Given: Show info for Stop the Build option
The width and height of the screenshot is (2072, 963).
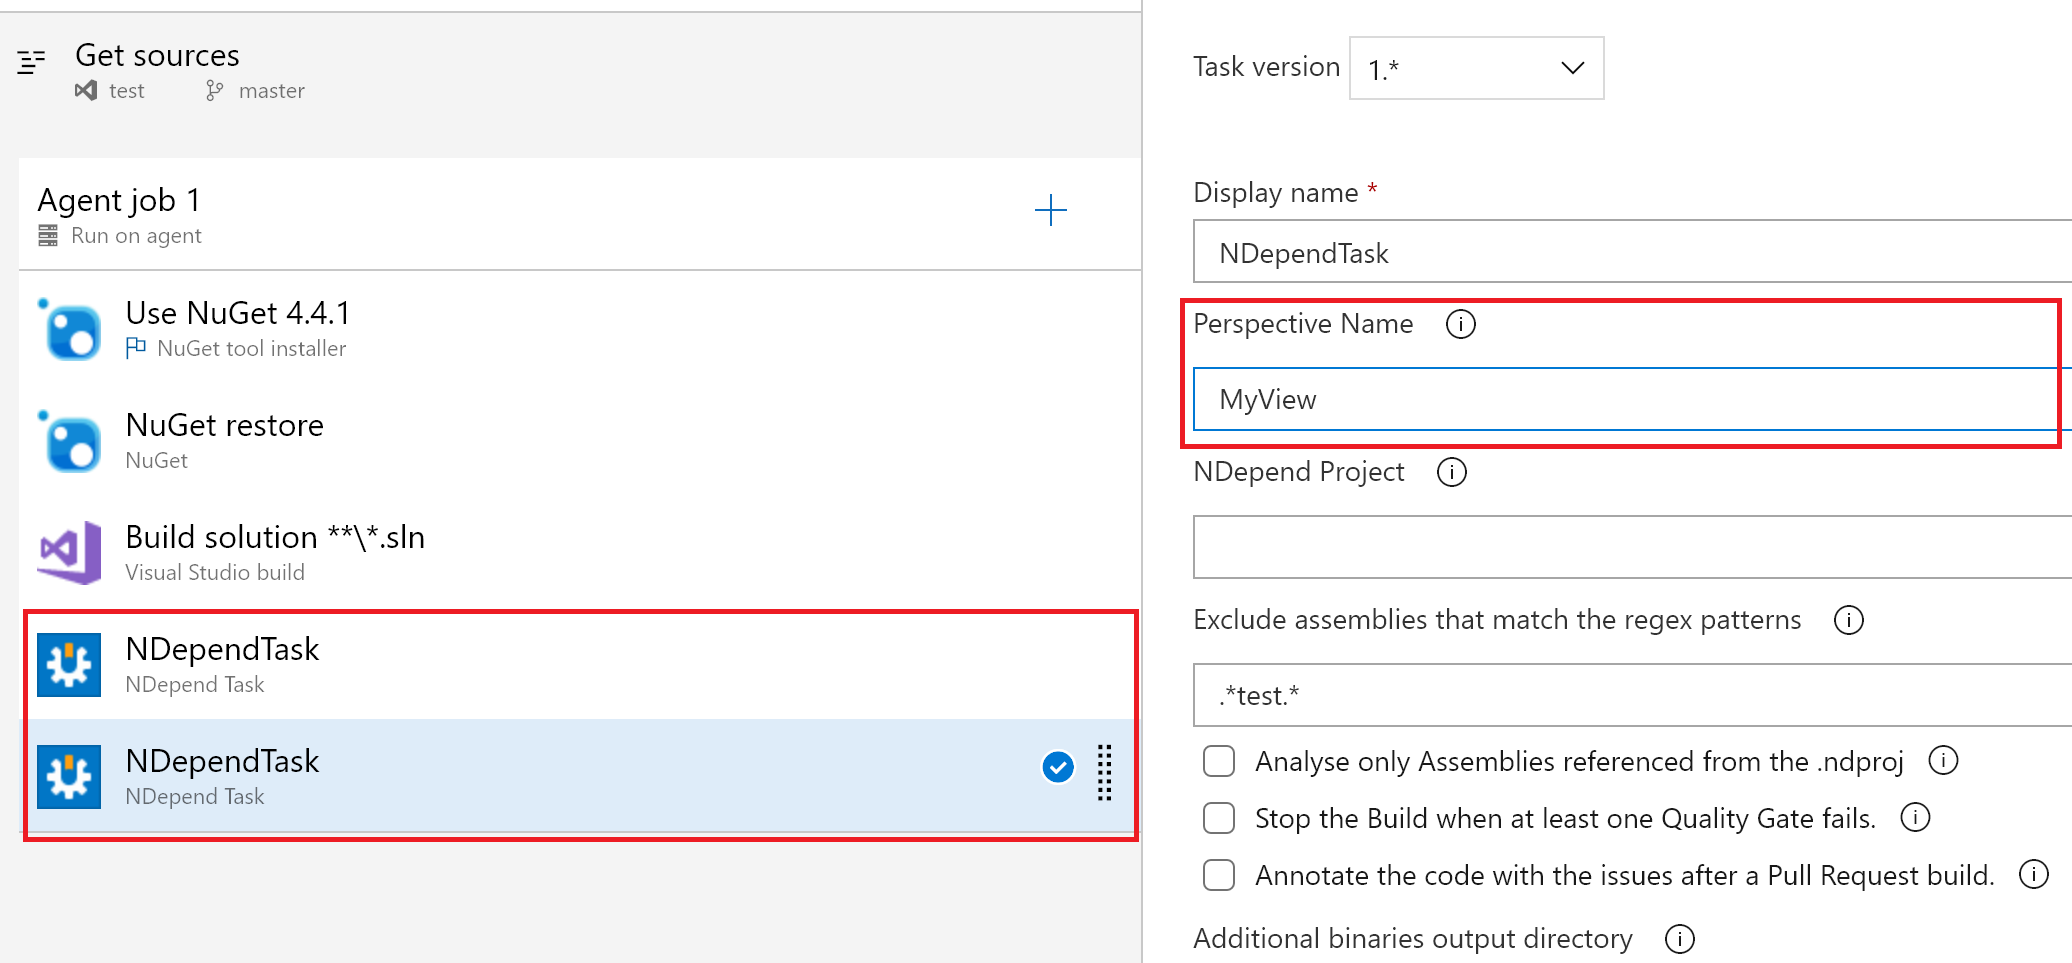Looking at the screenshot, I should [x=1915, y=817].
